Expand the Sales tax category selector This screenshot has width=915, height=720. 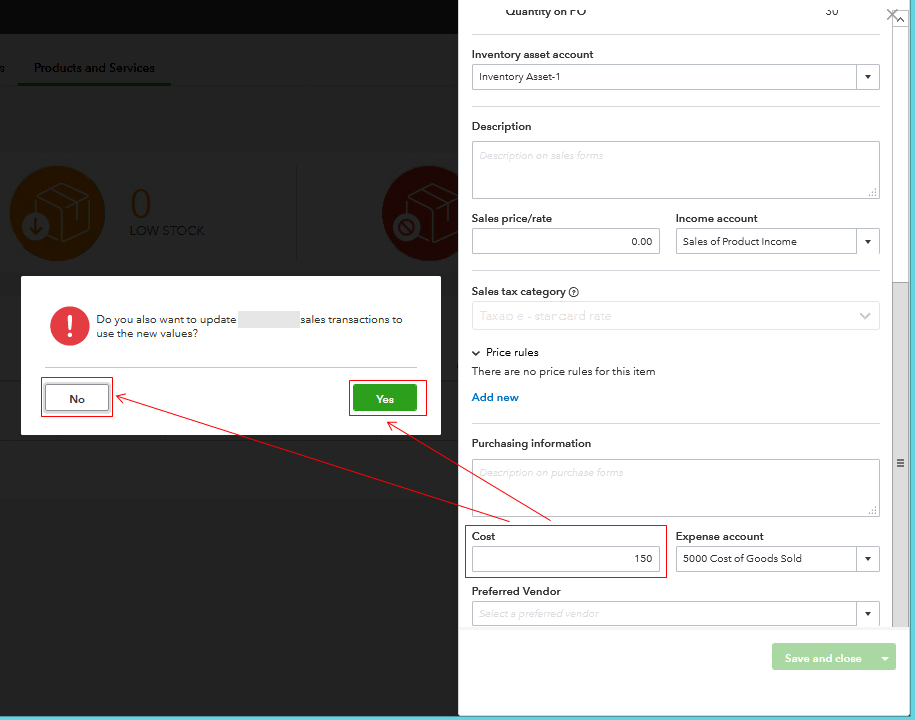point(675,316)
